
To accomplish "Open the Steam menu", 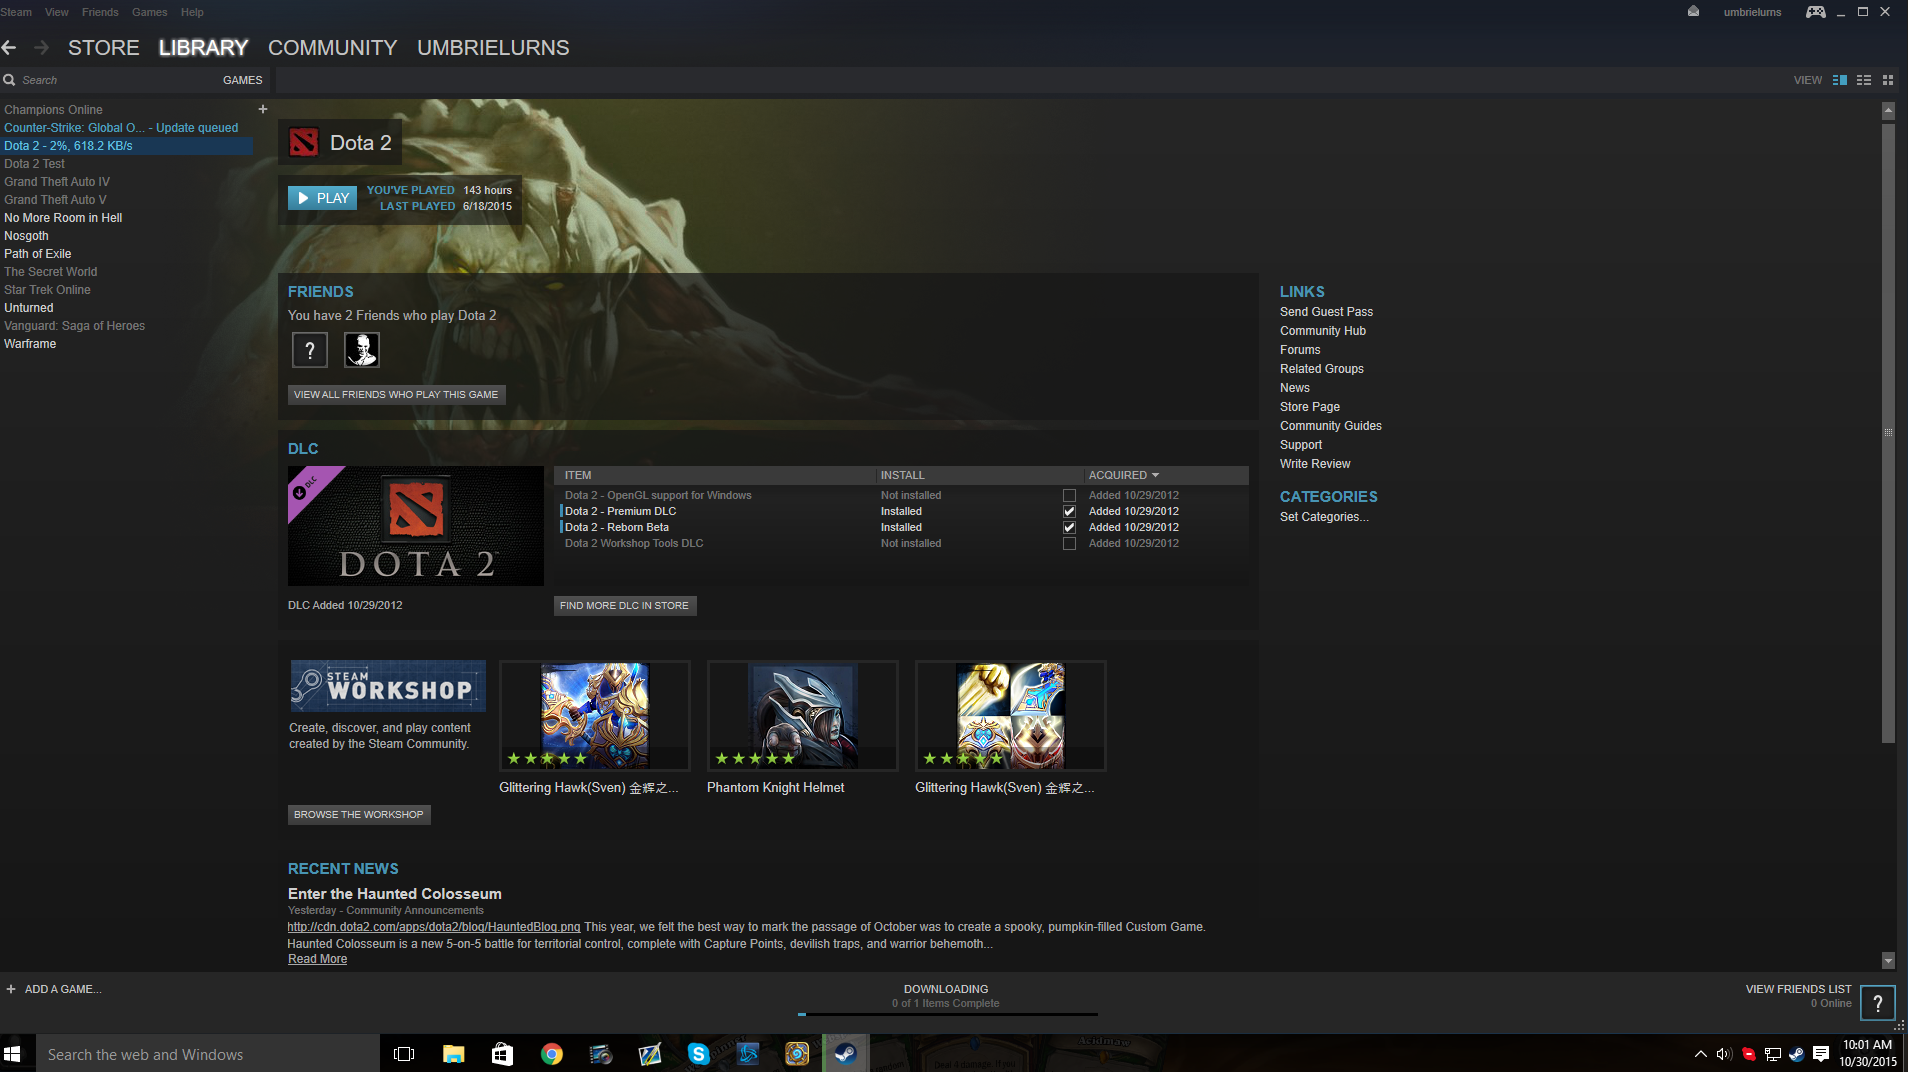I will click(x=16, y=12).
